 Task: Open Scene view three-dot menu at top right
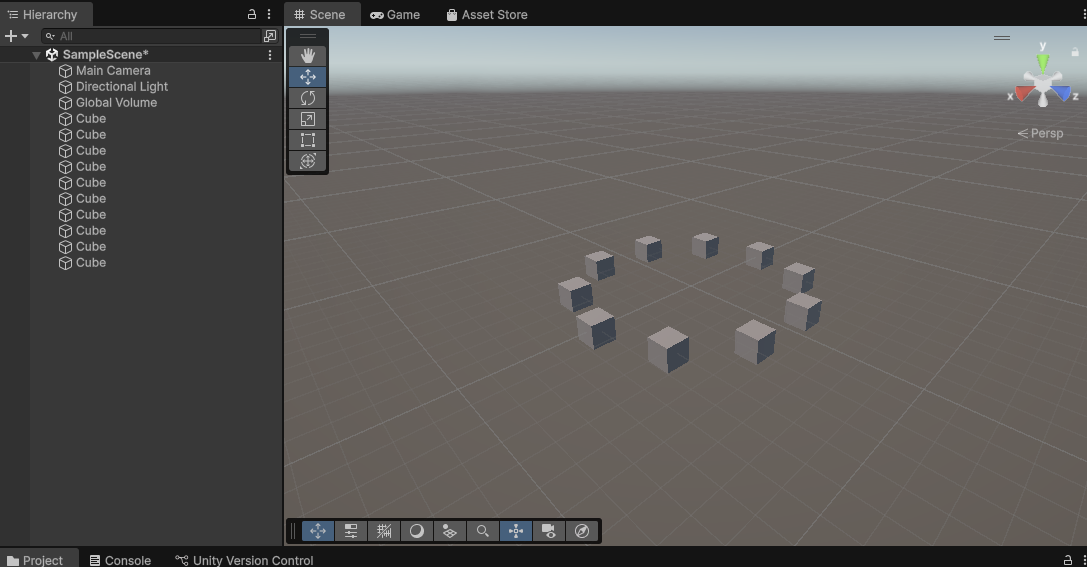pos(1084,14)
